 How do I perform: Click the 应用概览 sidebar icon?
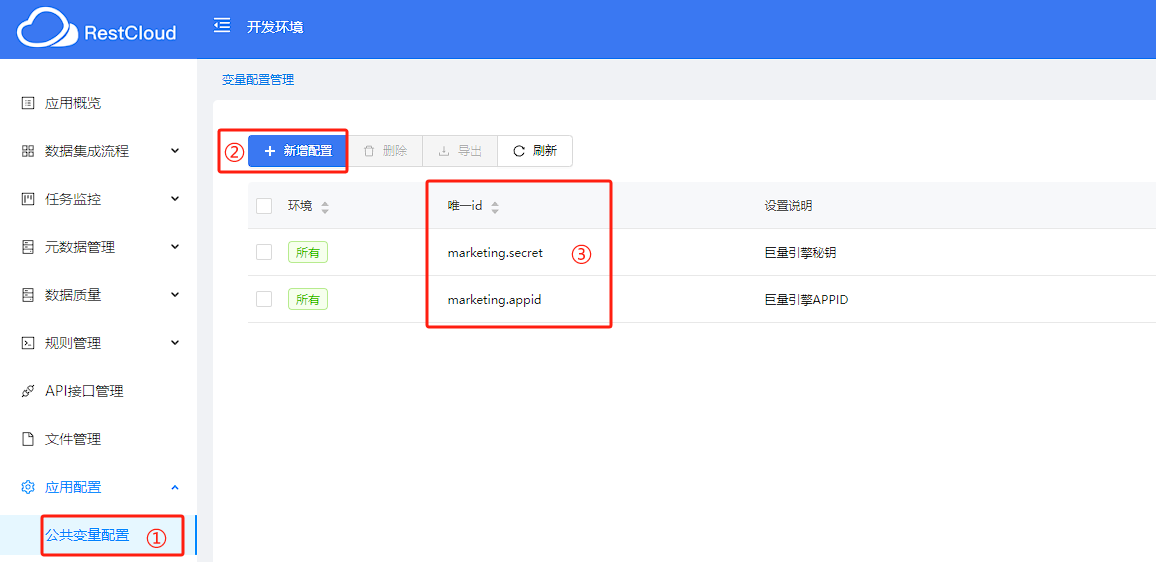click(28, 103)
